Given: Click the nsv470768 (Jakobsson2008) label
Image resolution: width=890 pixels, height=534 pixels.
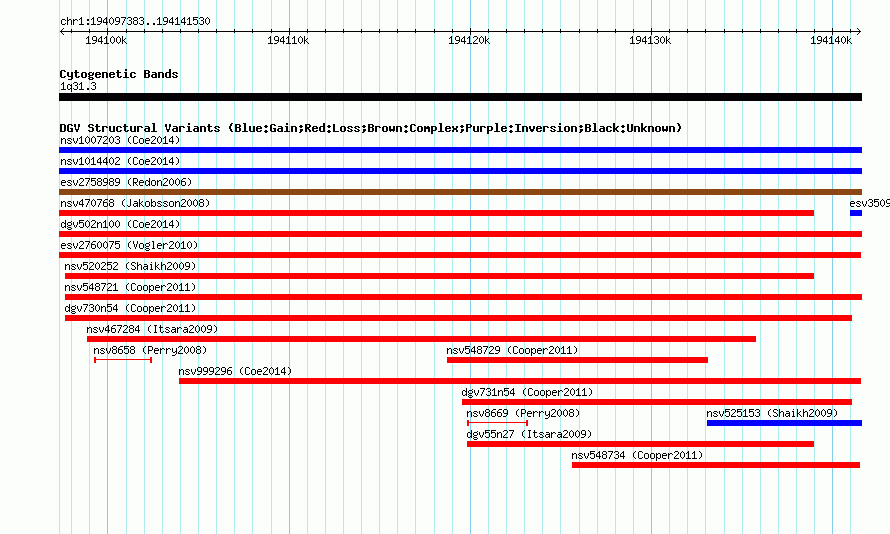Looking at the screenshot, I should tap(135, 203).
